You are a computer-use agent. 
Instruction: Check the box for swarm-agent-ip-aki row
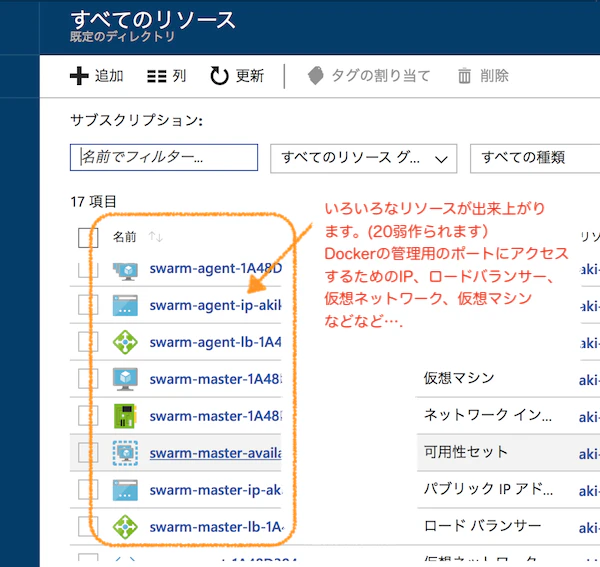tap(88, 305)
